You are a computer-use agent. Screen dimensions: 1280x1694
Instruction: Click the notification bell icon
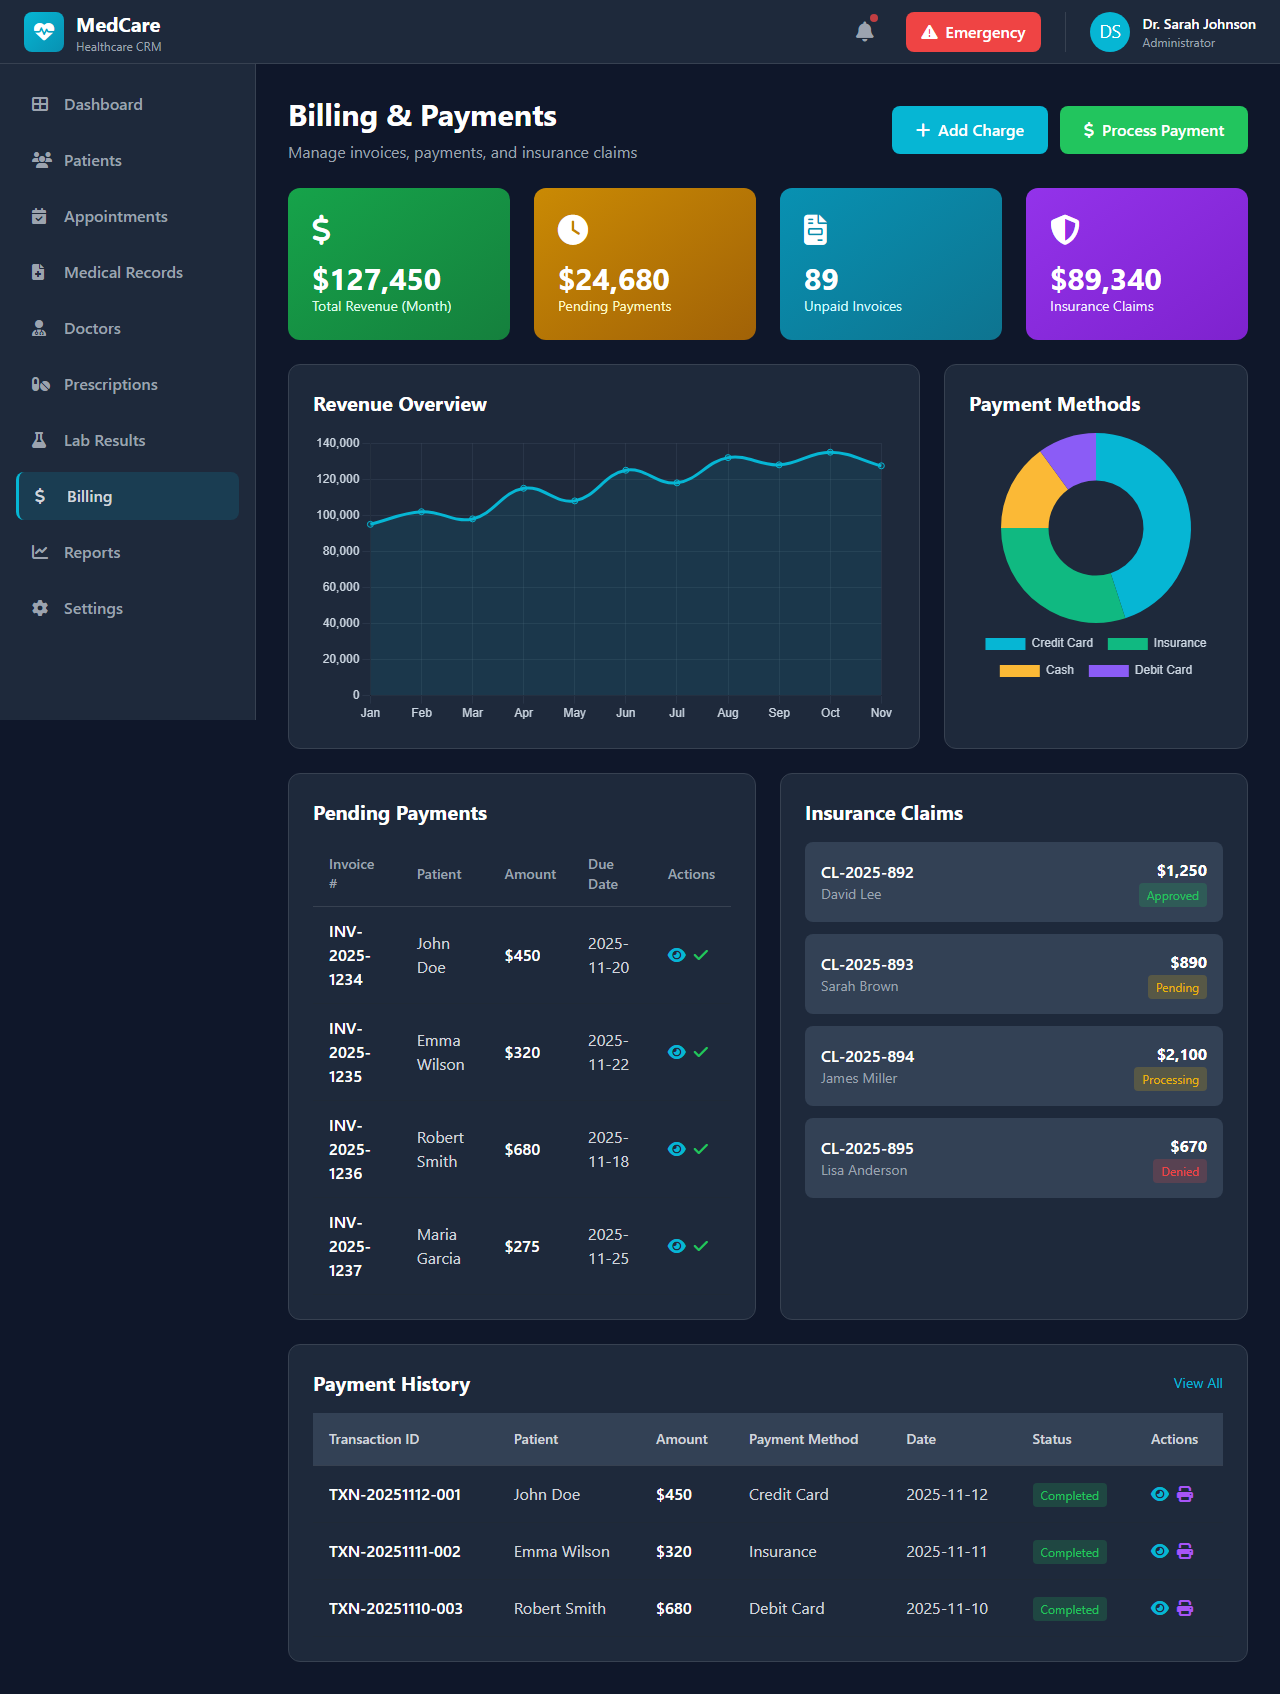[865, 32]
